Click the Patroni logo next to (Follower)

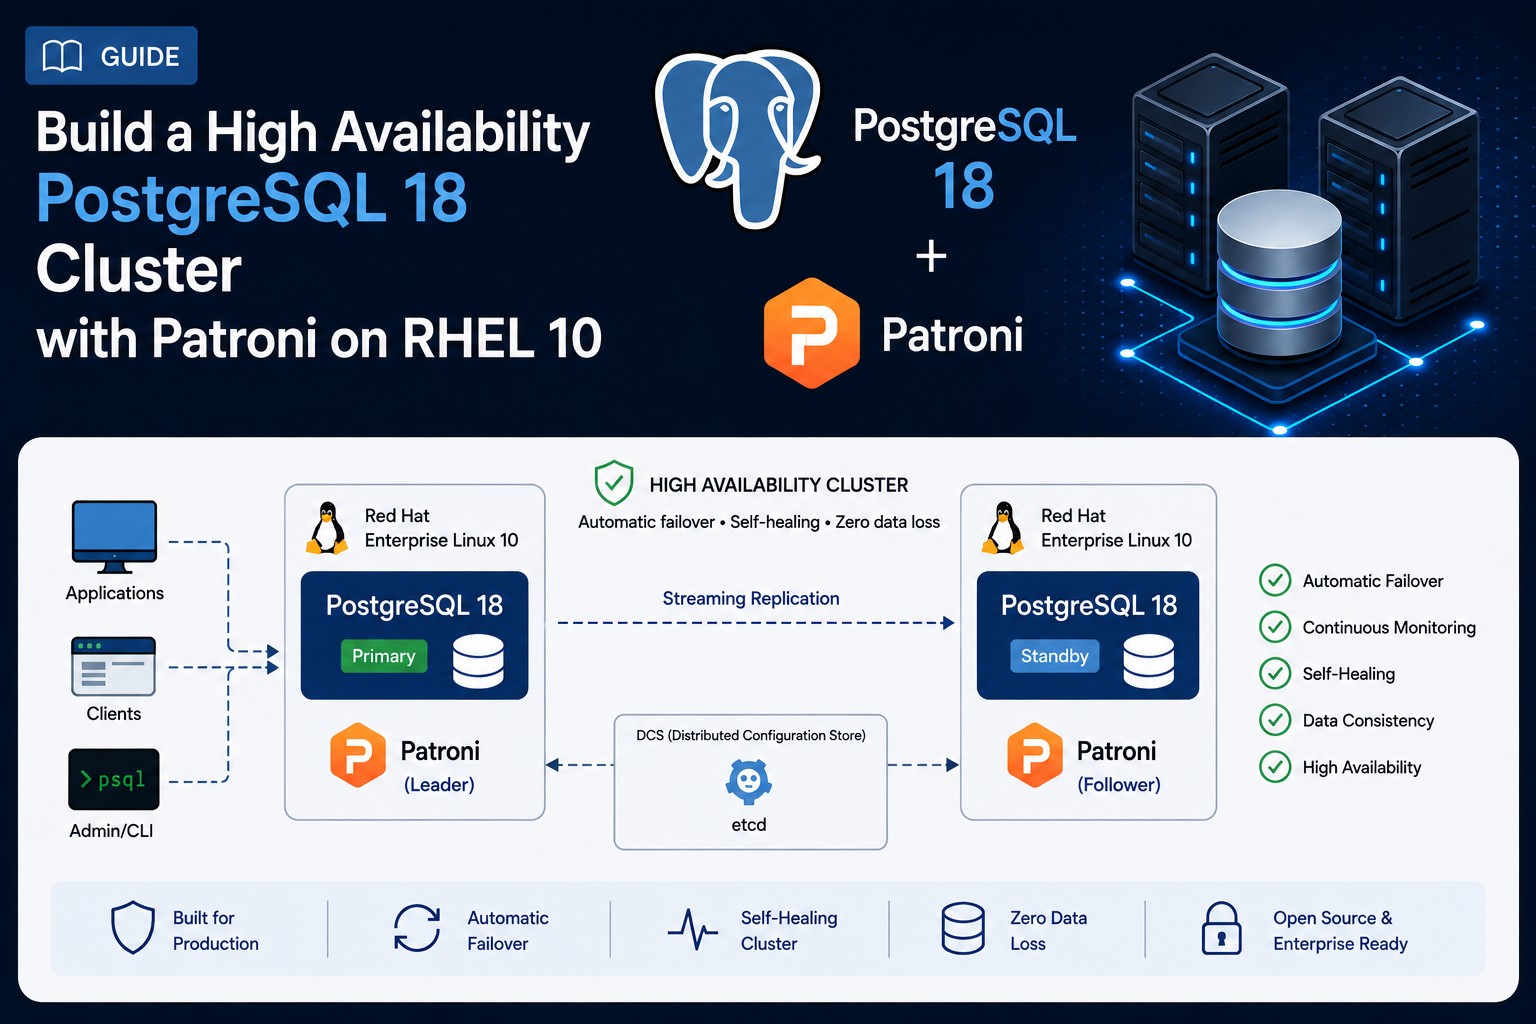[x=1035, y=755]
